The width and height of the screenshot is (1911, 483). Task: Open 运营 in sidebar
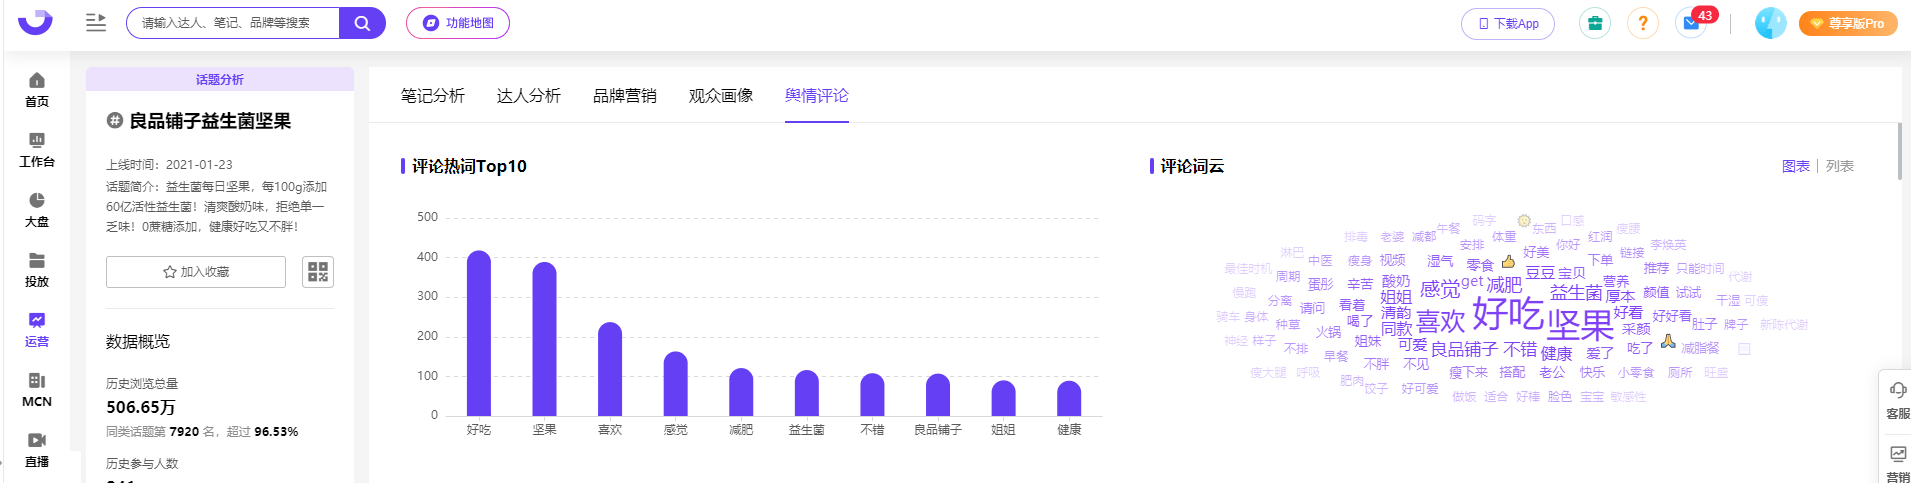37,330
